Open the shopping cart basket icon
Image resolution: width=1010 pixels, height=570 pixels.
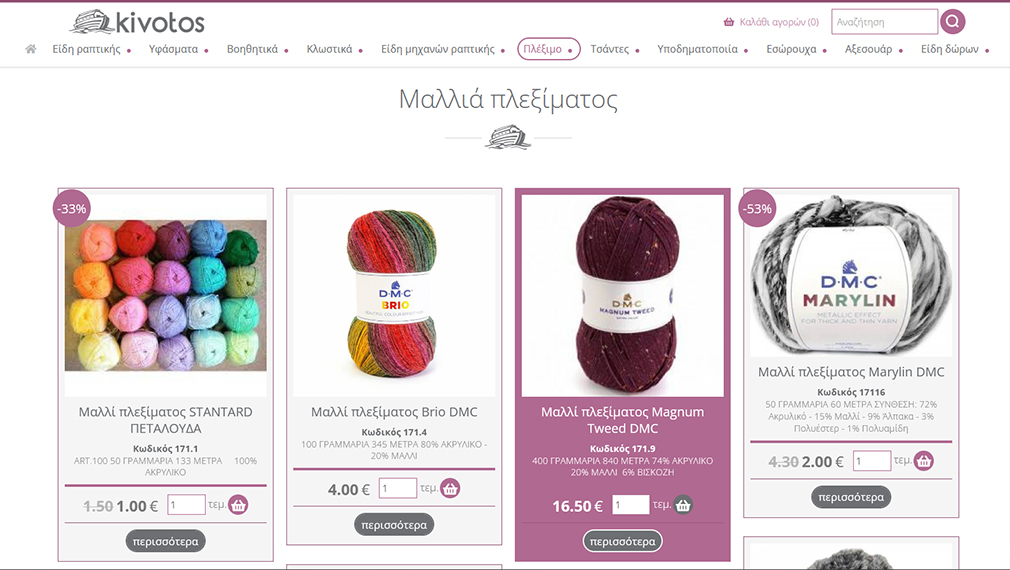pos(729,22)
